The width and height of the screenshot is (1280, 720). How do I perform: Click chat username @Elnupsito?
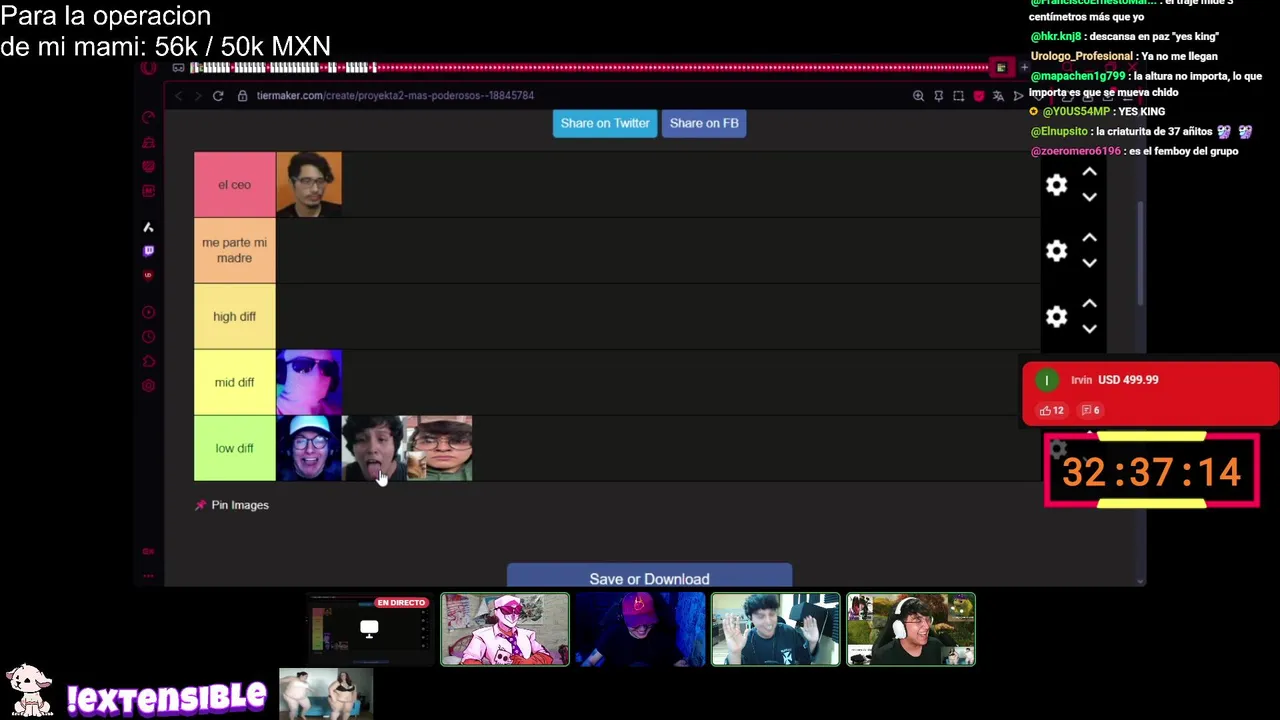click(1060, 131)
